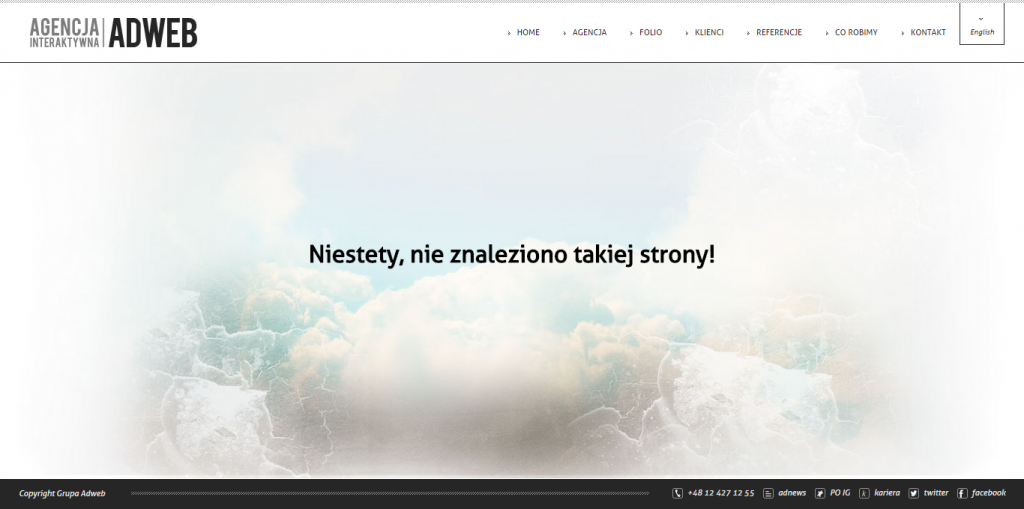
Task: Click the phone number +48 12 427 12 55
Action: point(721,493)
